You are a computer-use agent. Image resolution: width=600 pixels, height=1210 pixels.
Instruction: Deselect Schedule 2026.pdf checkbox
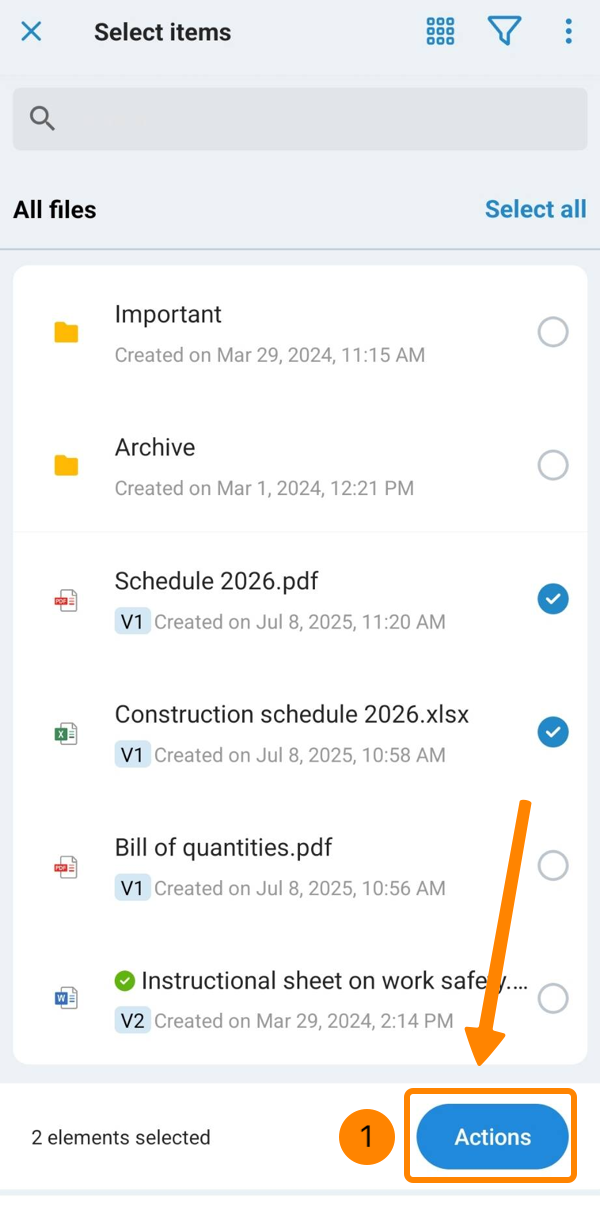click(553, 599)
